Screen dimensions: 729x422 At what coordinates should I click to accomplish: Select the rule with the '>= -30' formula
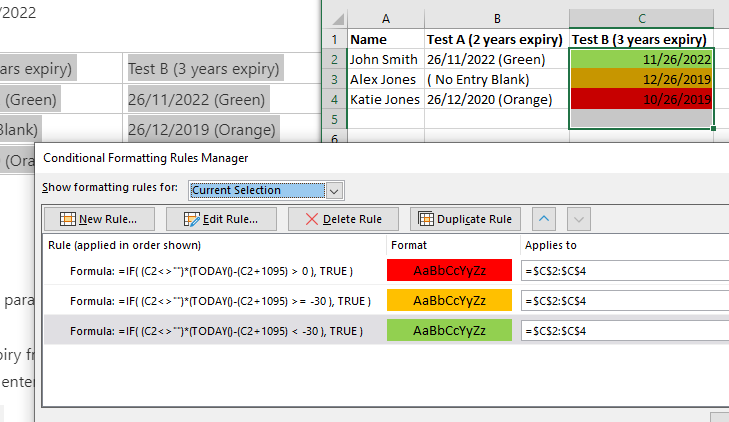tap(220, 301)
